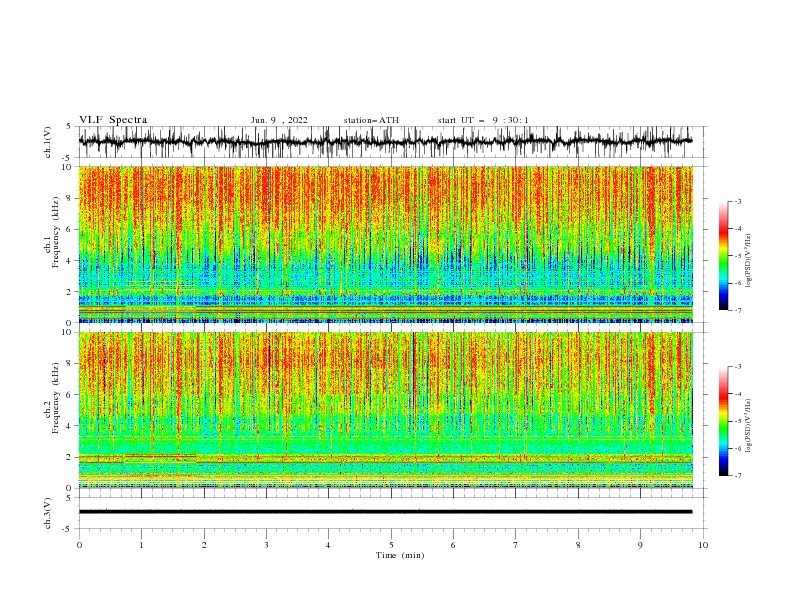Click the ch.3 flat black waveform trace

(x=385, y=512)
